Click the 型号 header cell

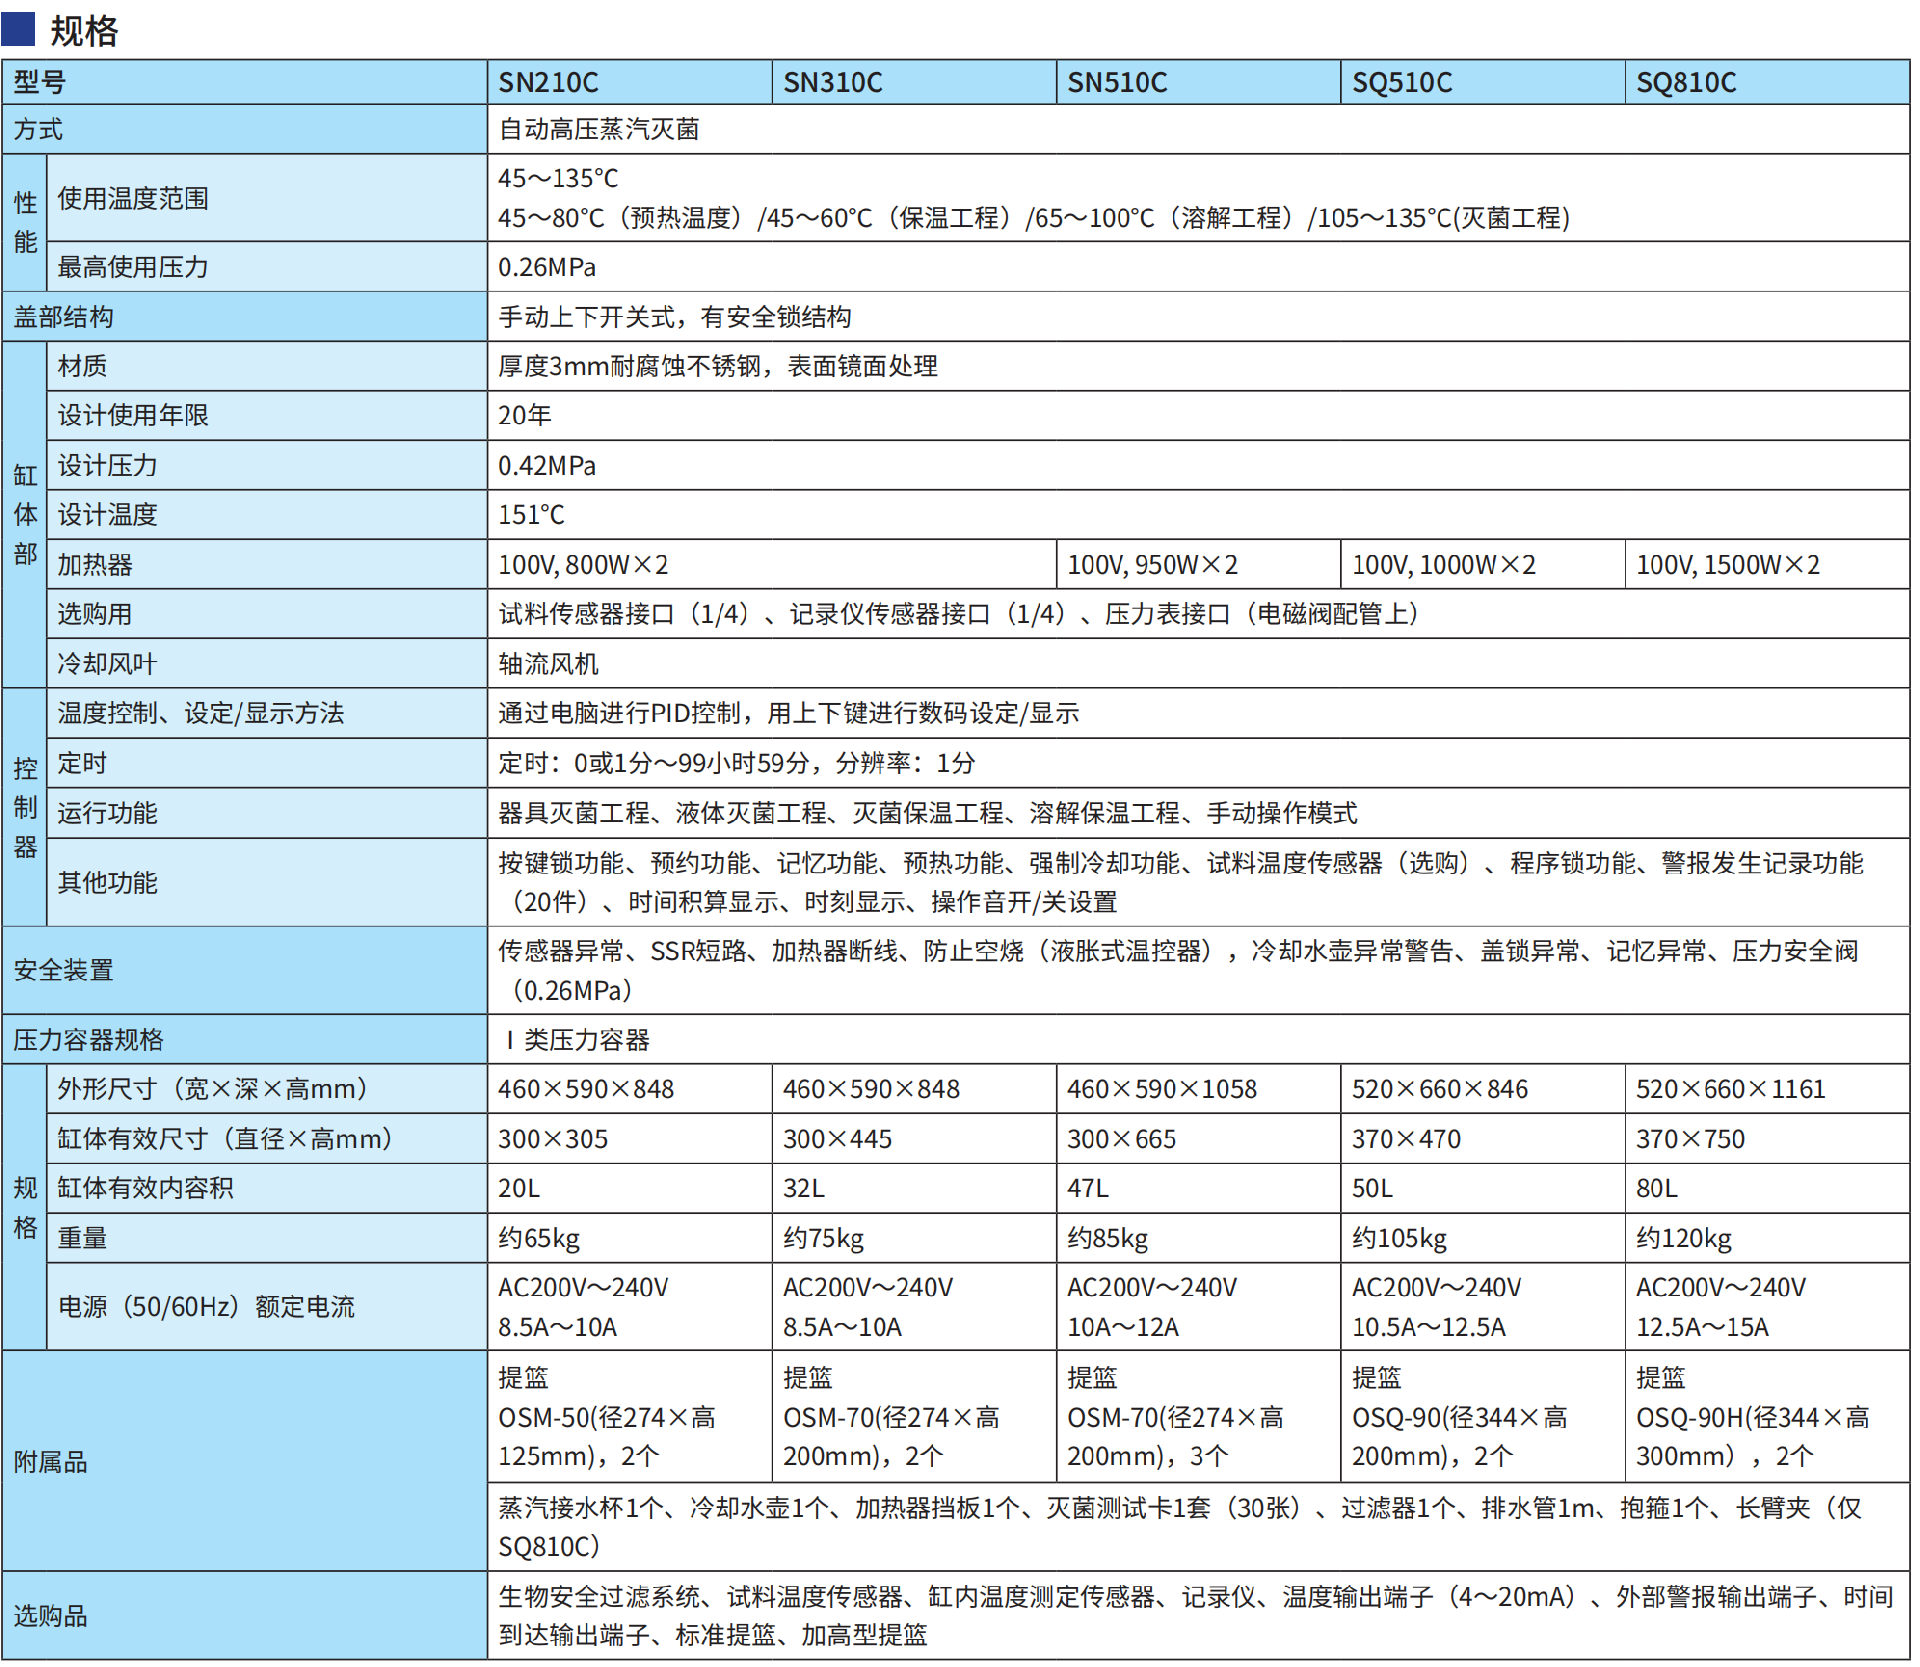pos(244,82)
